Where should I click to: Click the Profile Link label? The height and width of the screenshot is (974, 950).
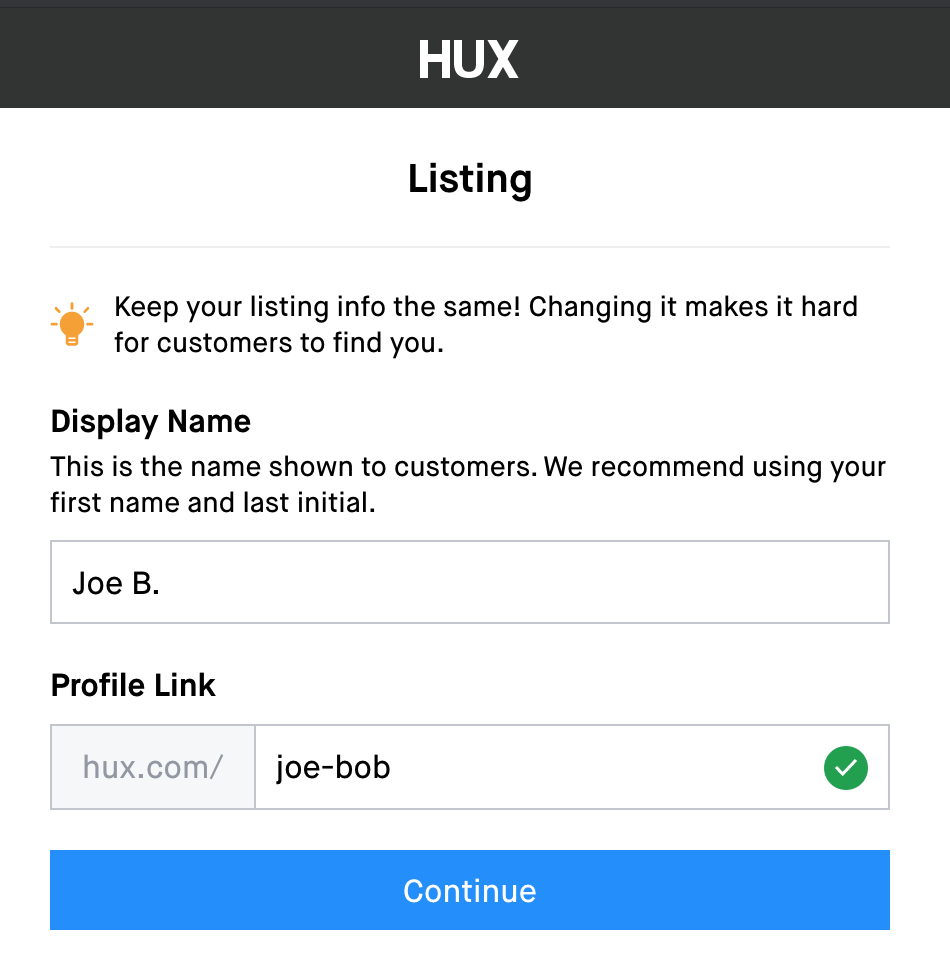(133, 686)
